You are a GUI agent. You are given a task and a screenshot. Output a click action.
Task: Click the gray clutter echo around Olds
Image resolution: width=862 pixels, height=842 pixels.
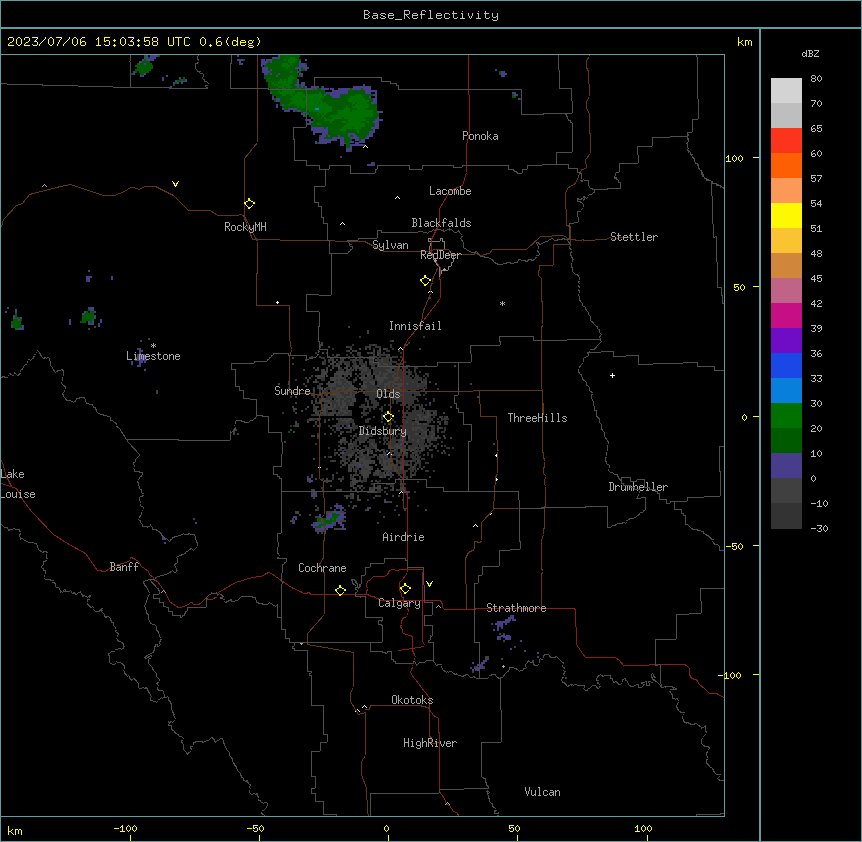pos(379,418)
